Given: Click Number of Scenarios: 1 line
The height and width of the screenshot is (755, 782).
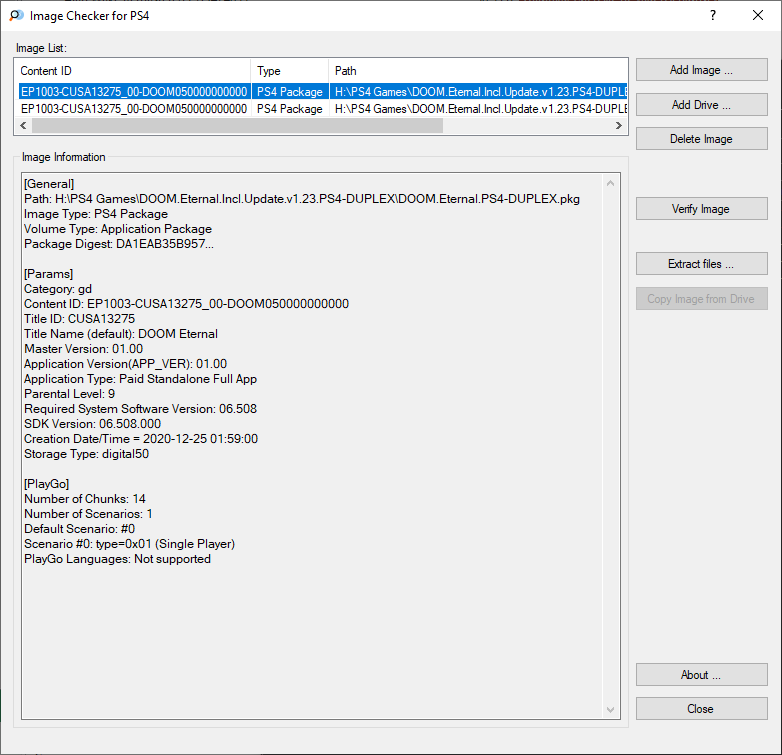Looking at the screenshot, I should click(88, 514).
